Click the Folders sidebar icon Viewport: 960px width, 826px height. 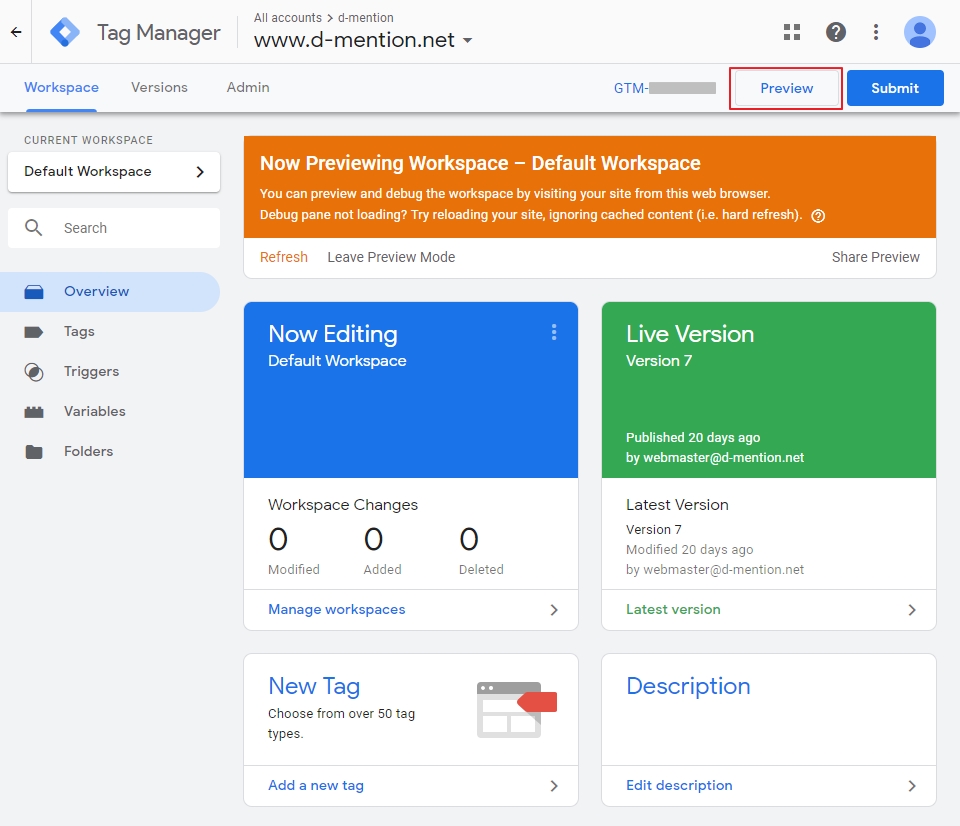34,452
